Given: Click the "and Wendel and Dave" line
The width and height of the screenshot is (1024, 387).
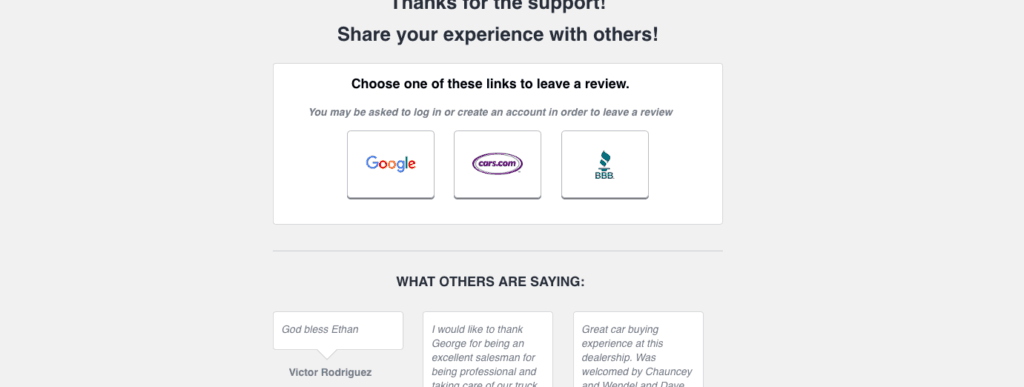Looking at the screenshot, I should point(633,384).
